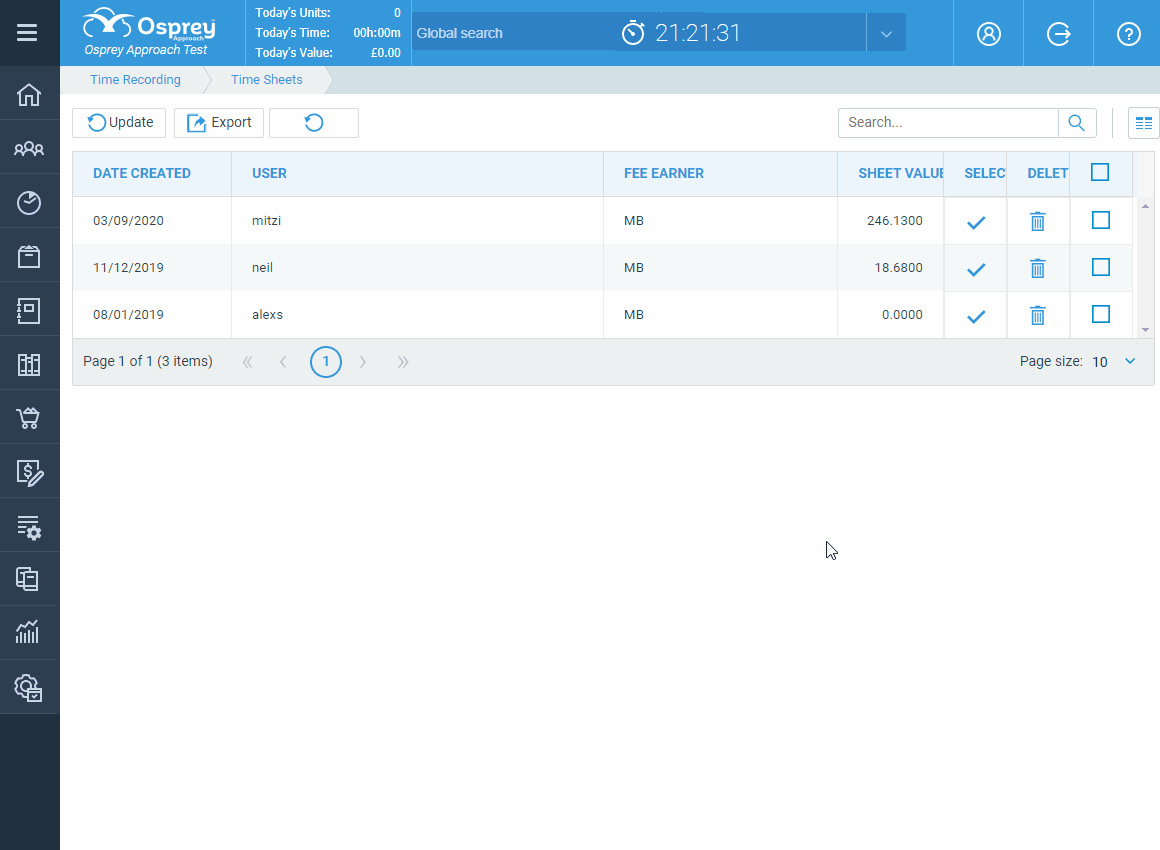1160x850 pixels.
Task: Tick the select-all header checkbox
Action: click(1100, 172)
